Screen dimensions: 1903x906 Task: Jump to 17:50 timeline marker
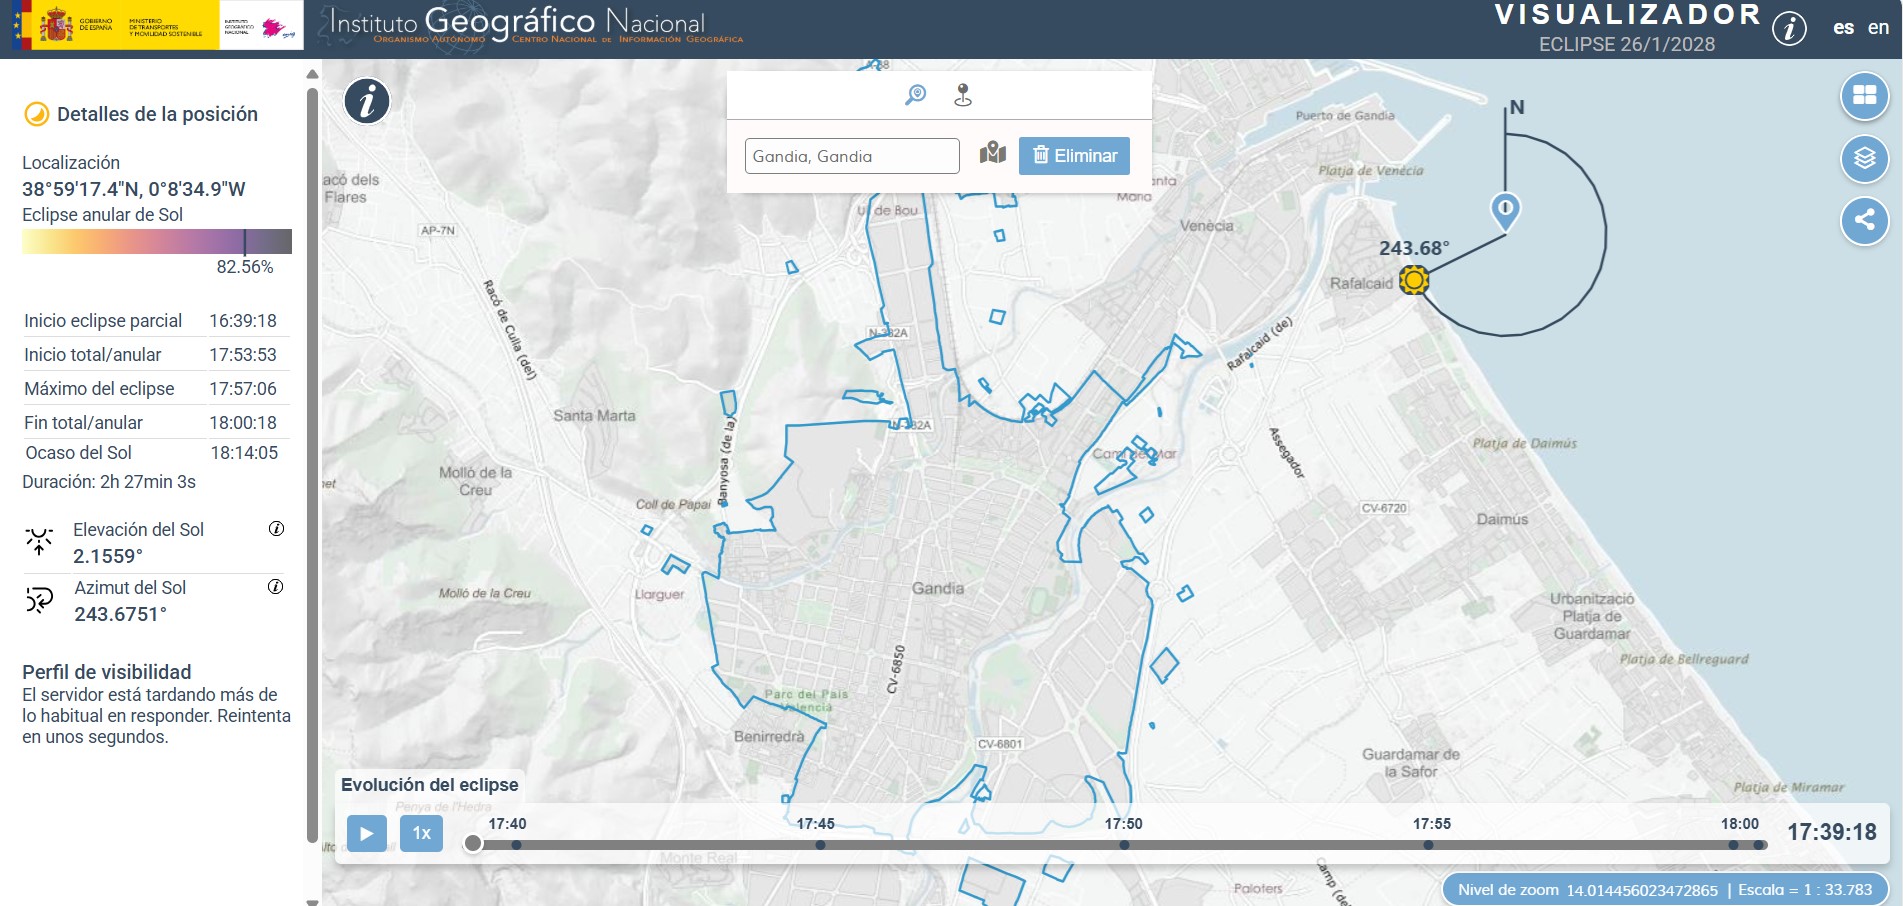(x=1124, y=845)
